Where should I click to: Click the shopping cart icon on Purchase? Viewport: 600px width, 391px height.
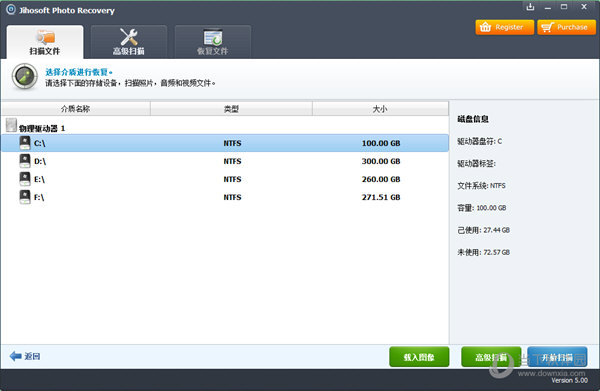click(547, 27)
